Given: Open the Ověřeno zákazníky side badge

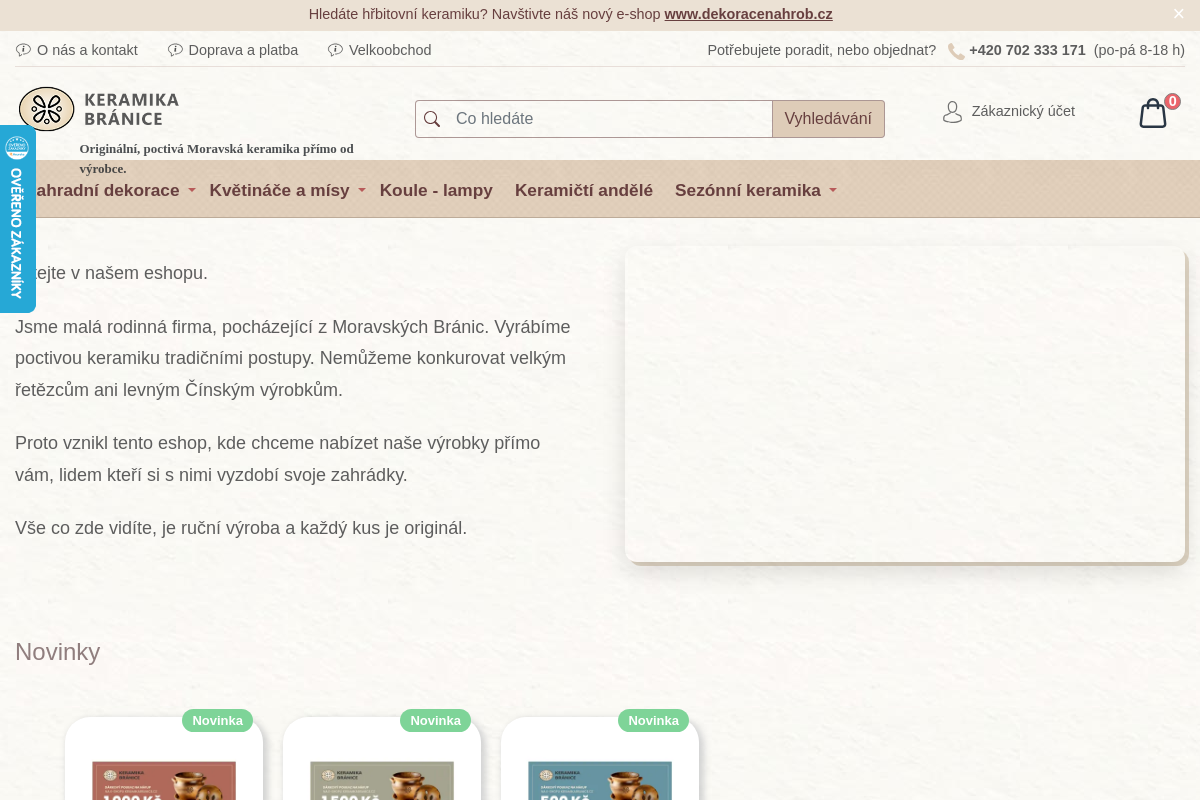Looking at the screenshot, I should 16,219.
